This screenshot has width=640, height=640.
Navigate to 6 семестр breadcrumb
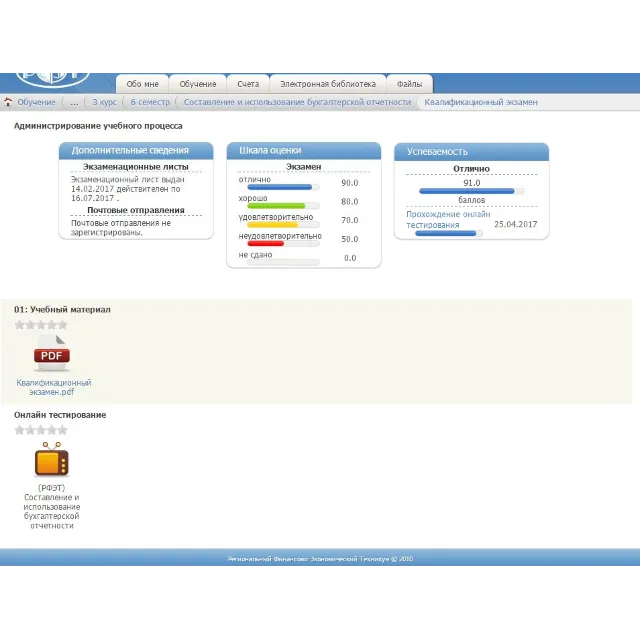pyautogui.click(x=150, y=102)
